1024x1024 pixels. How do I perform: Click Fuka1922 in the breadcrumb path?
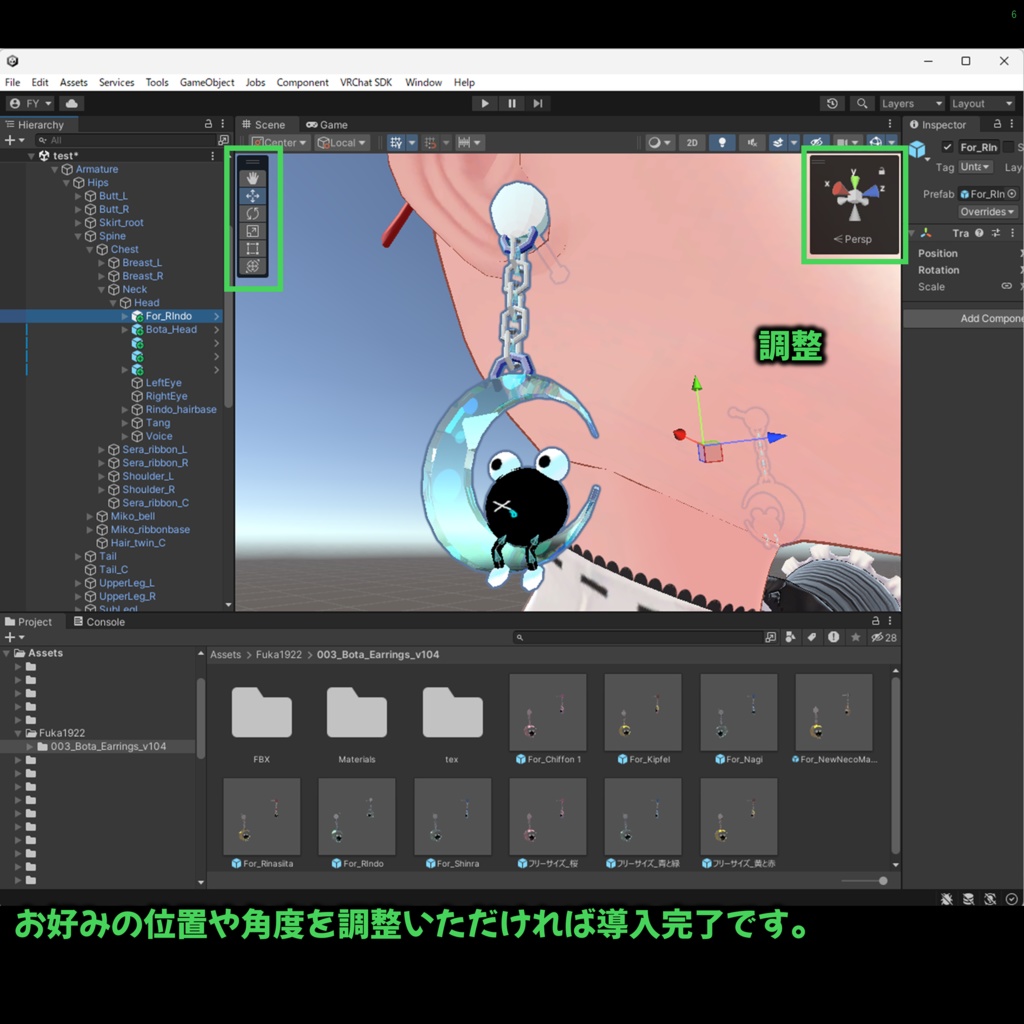[279, 654]
